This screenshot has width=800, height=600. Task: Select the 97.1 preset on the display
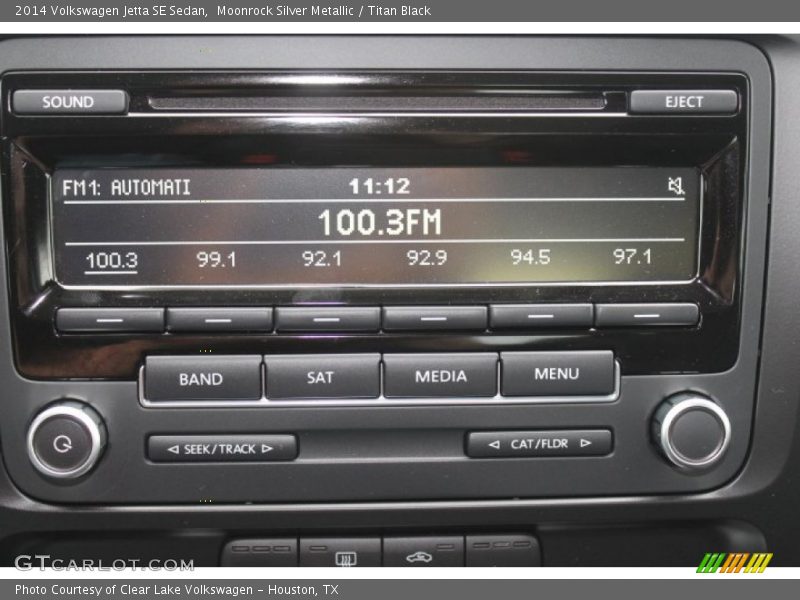click(x=633, y=256)
